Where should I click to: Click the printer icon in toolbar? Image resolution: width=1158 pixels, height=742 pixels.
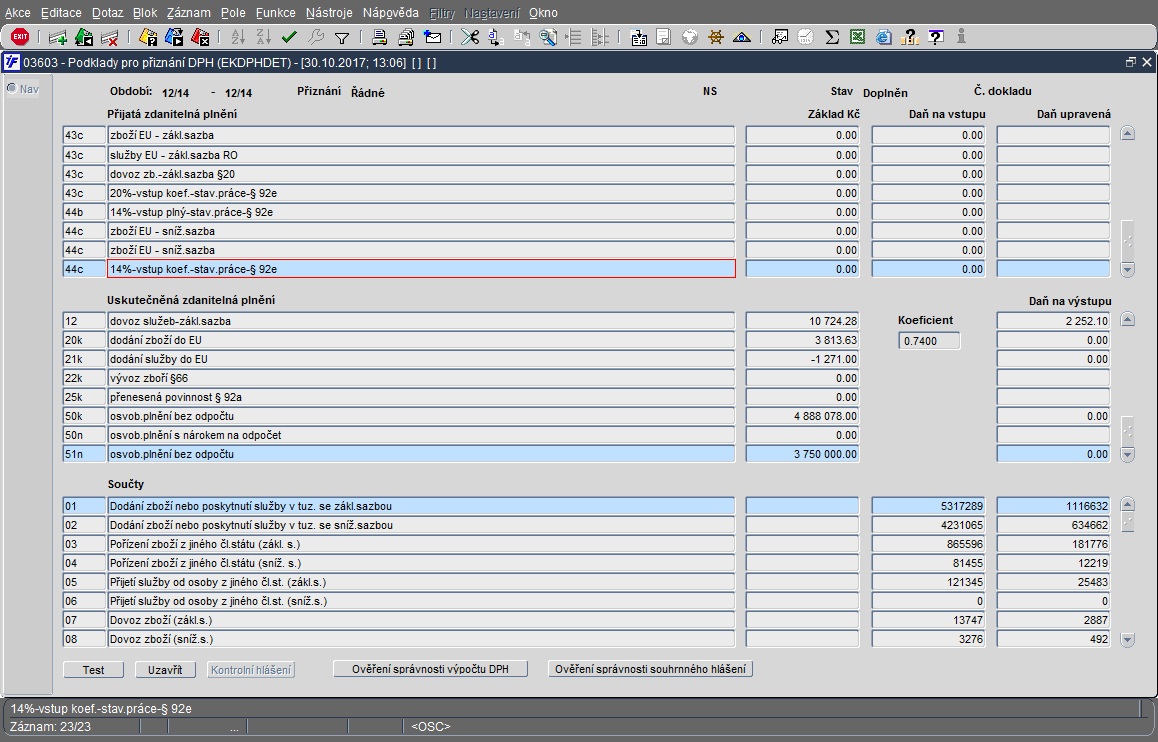pos(380,37)
